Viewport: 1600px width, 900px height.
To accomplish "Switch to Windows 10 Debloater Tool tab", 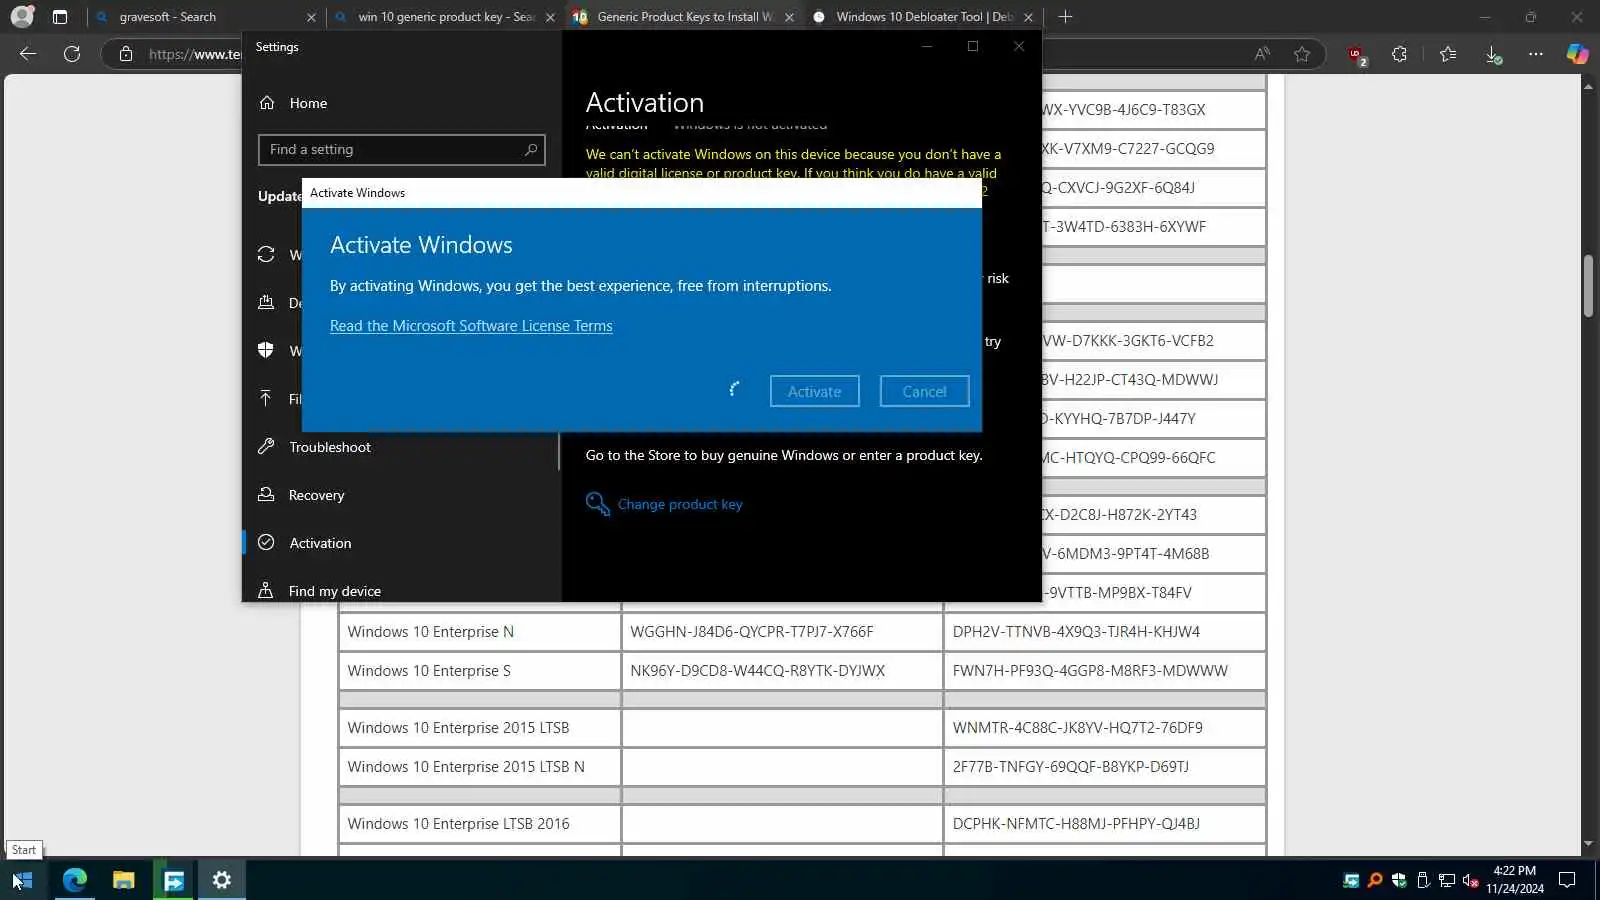I will click(924, 17).
